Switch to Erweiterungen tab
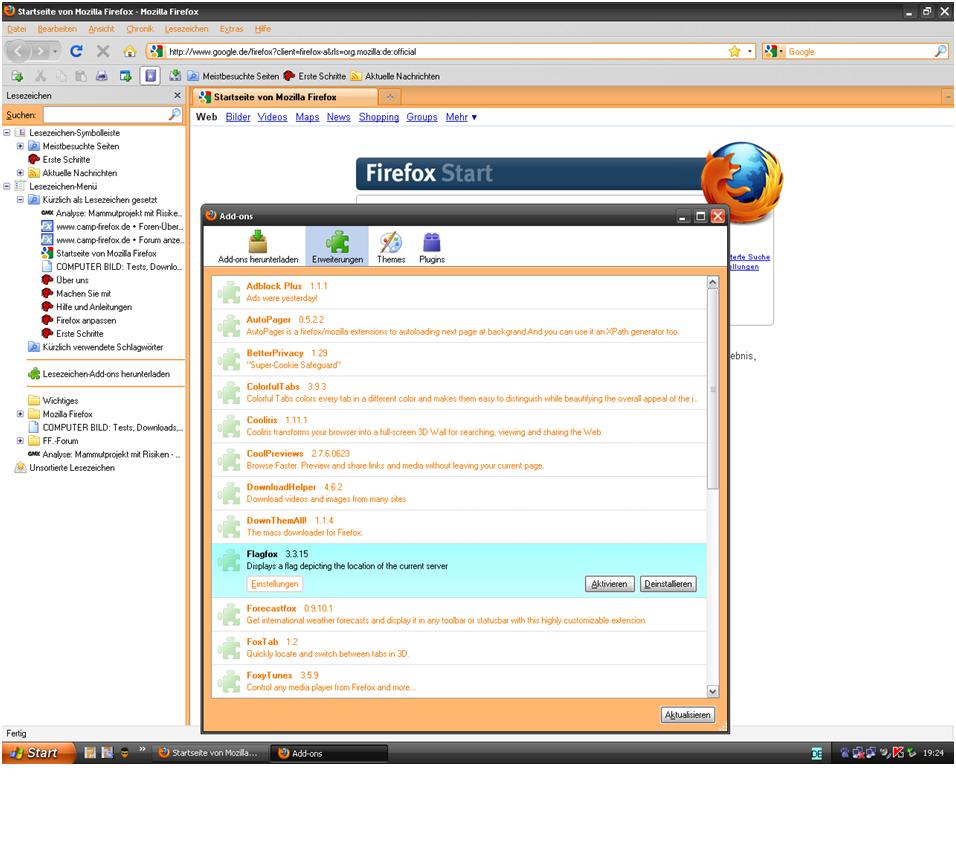 point(337,247)
